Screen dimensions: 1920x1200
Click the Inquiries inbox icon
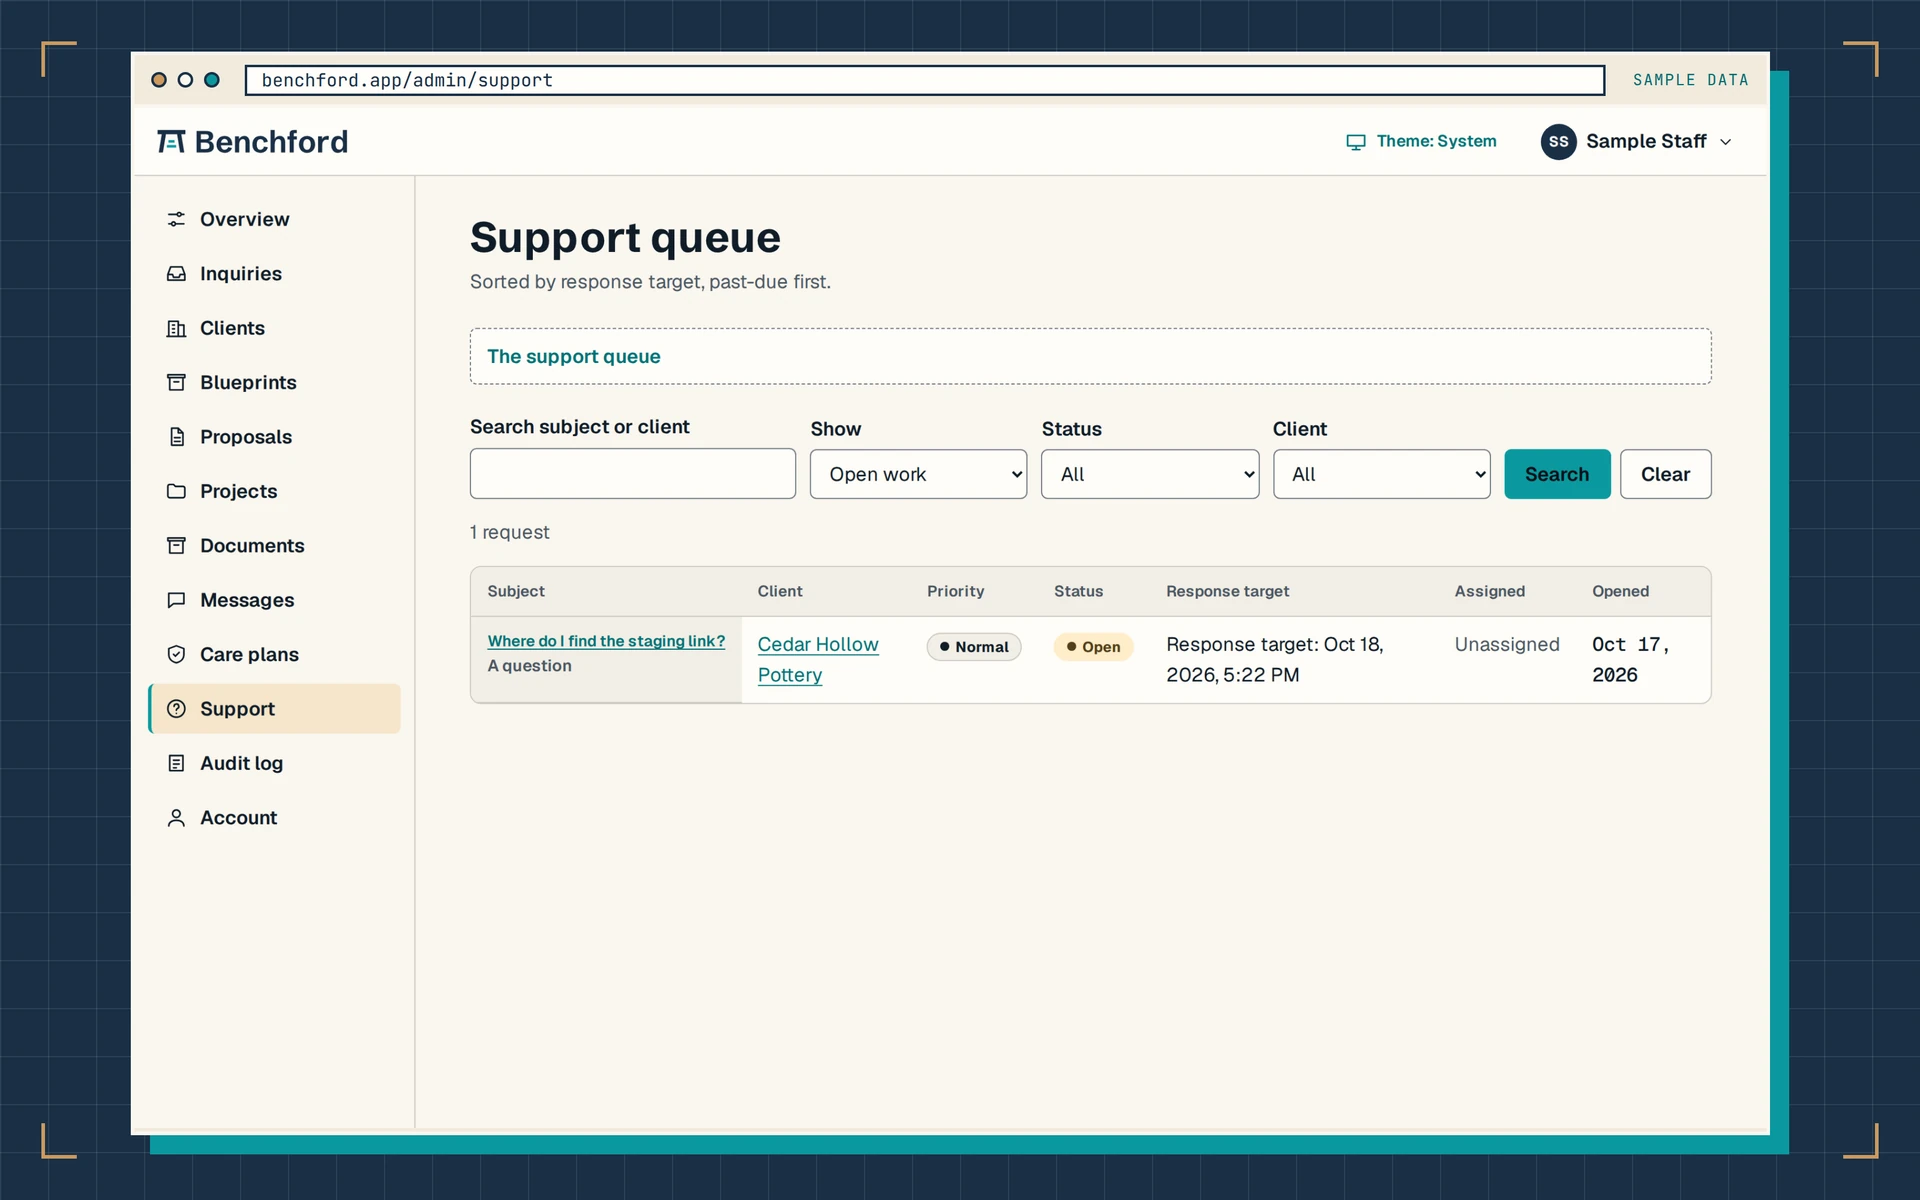(x=176, y=273)
